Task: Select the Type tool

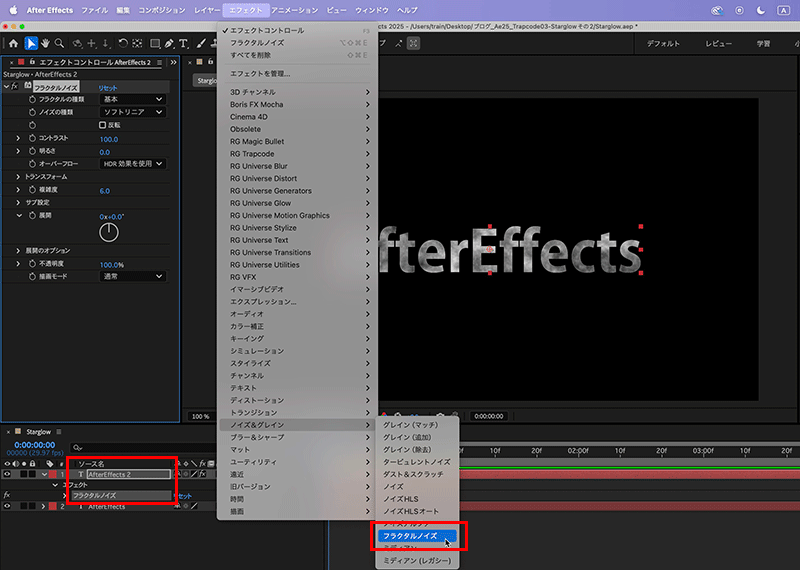Action: click(183, 43)
